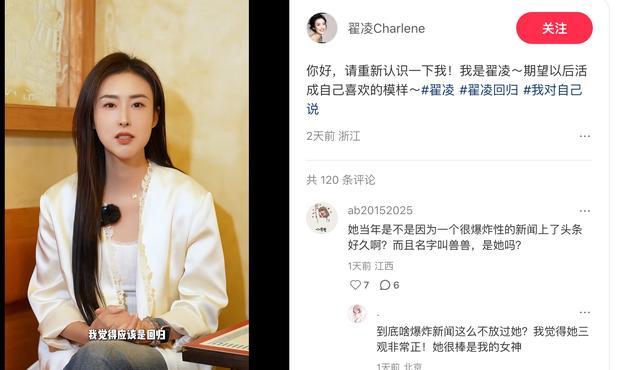Open the ab20152025 username
This screenshot has height=370, width=640.
click(380, 210)
